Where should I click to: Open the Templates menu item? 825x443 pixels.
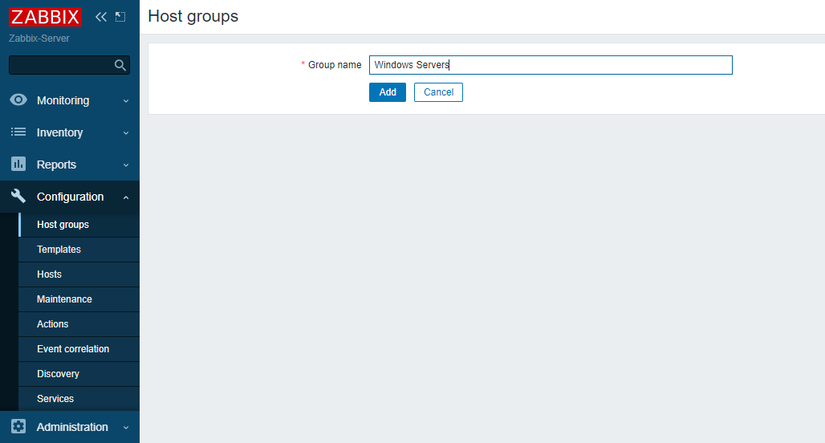[59, 249]
